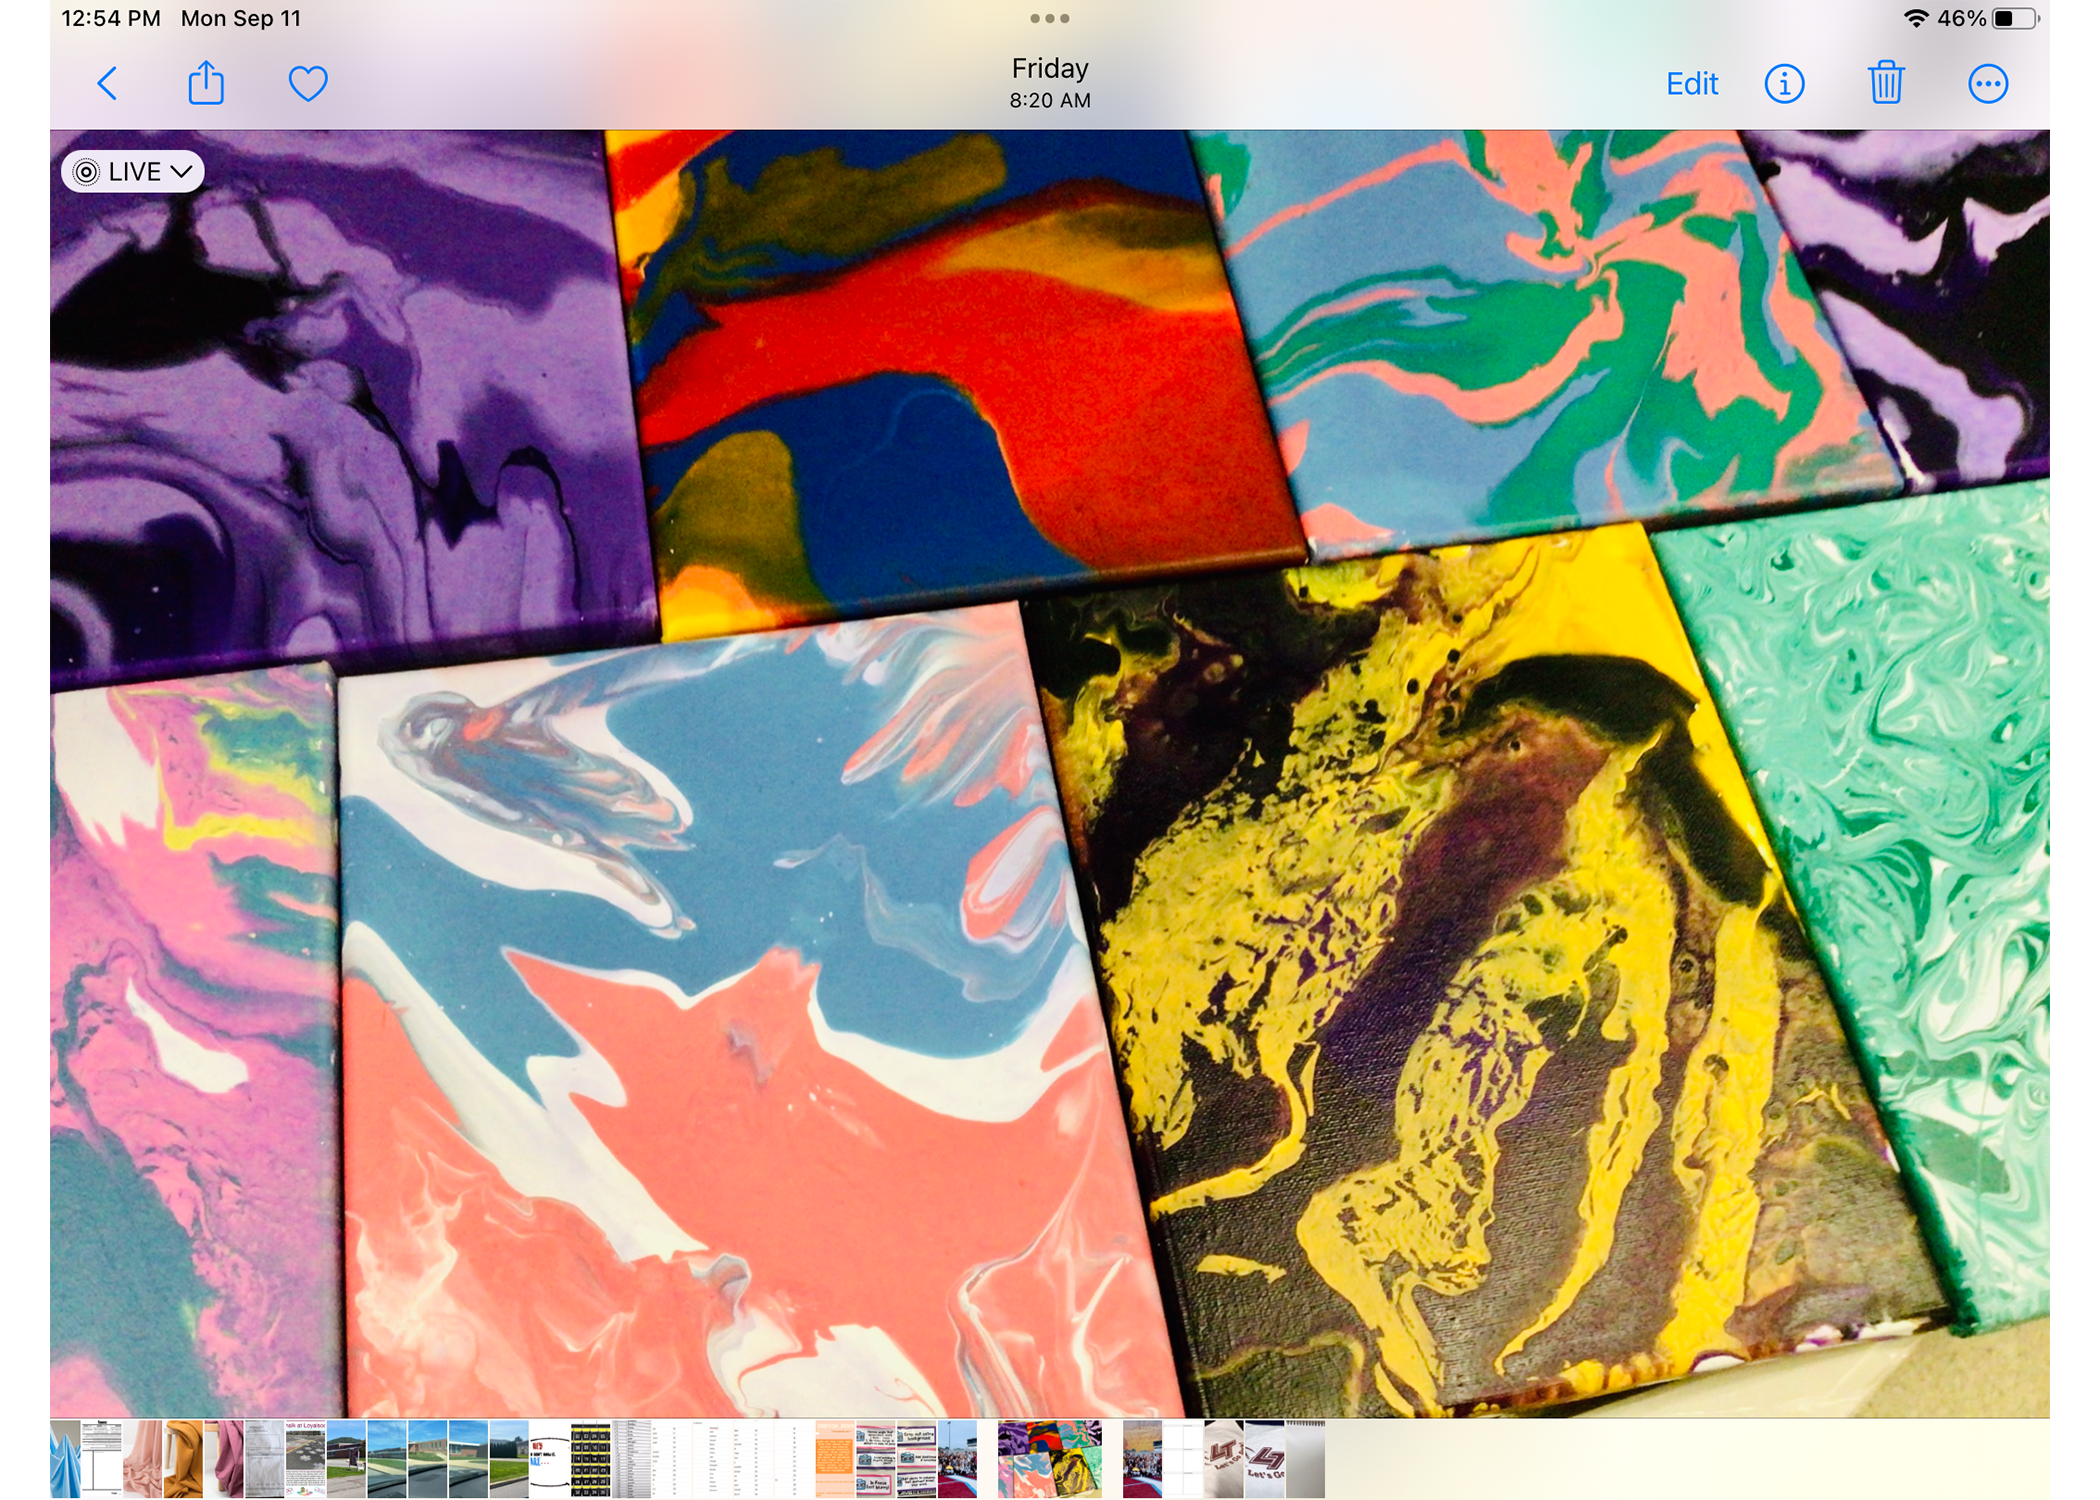The height and width of the screenshot is (1500, 2100).
Task: Tap the battery indicator icon
Action: click(x=2015, y=18)
